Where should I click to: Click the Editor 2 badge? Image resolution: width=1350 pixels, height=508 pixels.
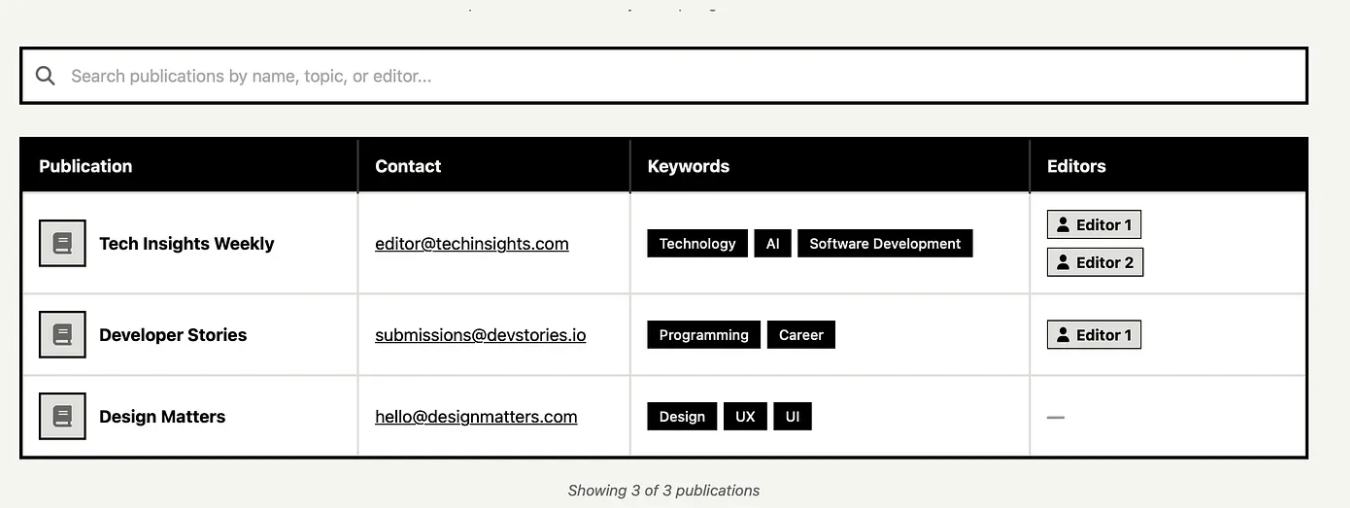coord(1094,262)
